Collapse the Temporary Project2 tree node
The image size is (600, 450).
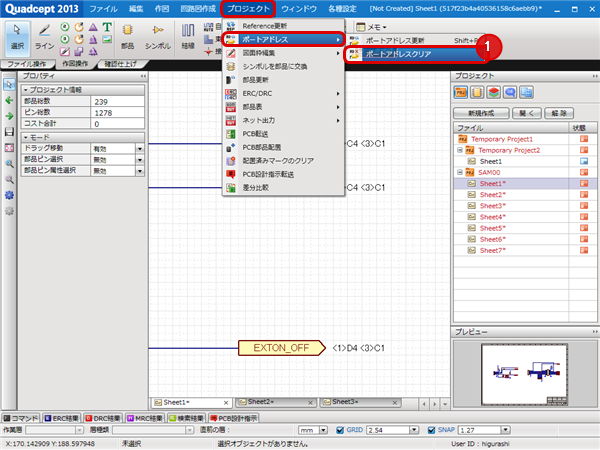(x=460, y=150)
